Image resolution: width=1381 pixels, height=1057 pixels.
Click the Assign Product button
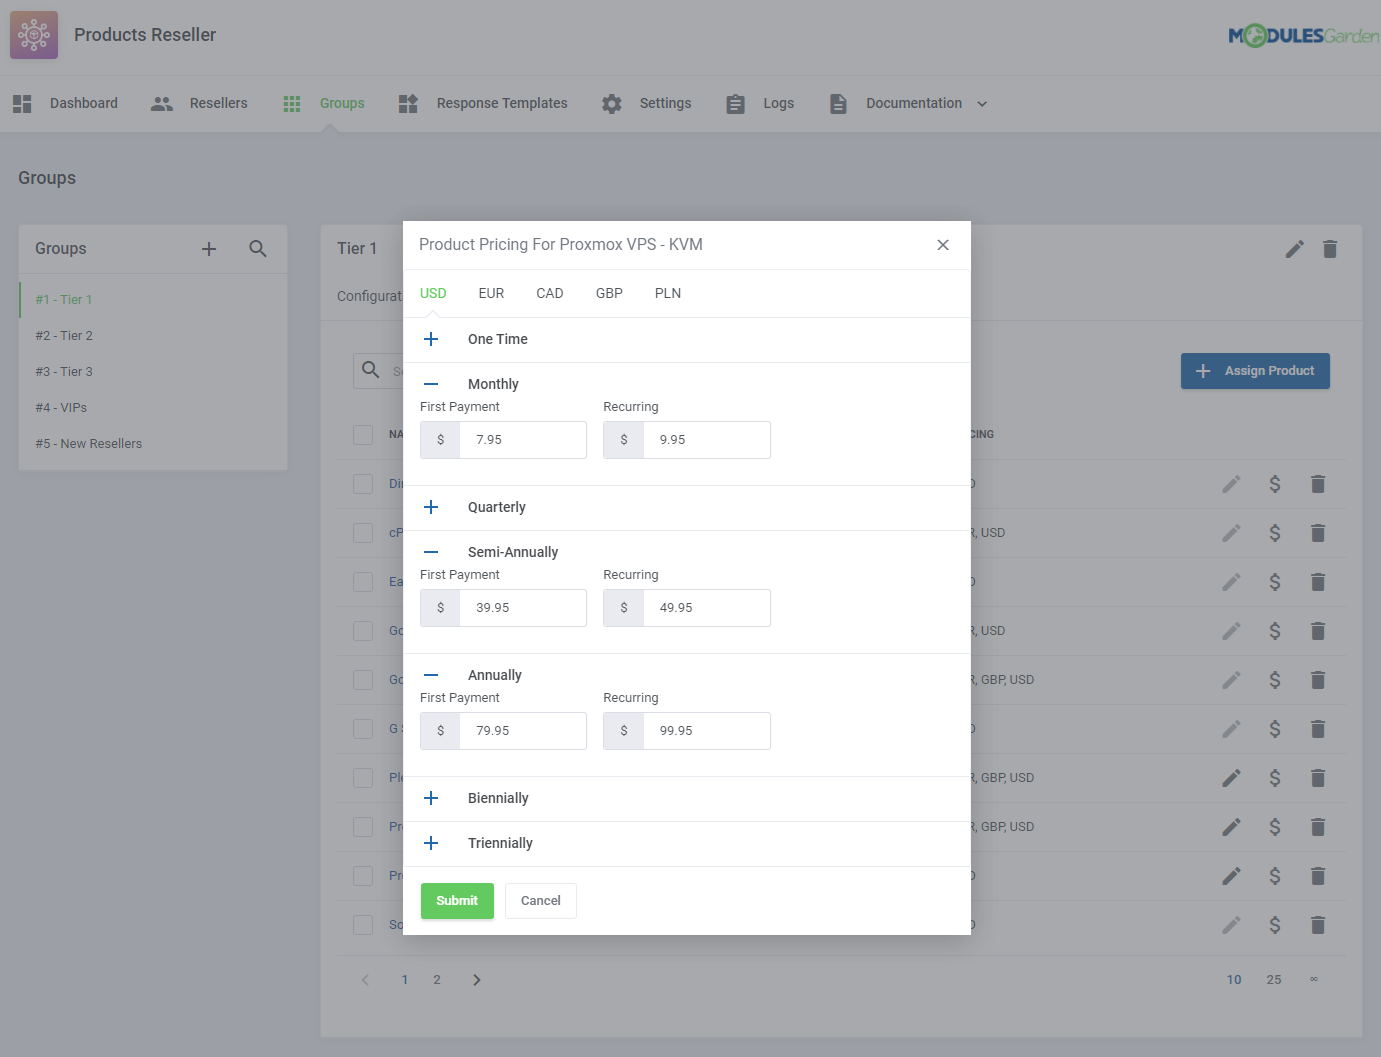1255,371
